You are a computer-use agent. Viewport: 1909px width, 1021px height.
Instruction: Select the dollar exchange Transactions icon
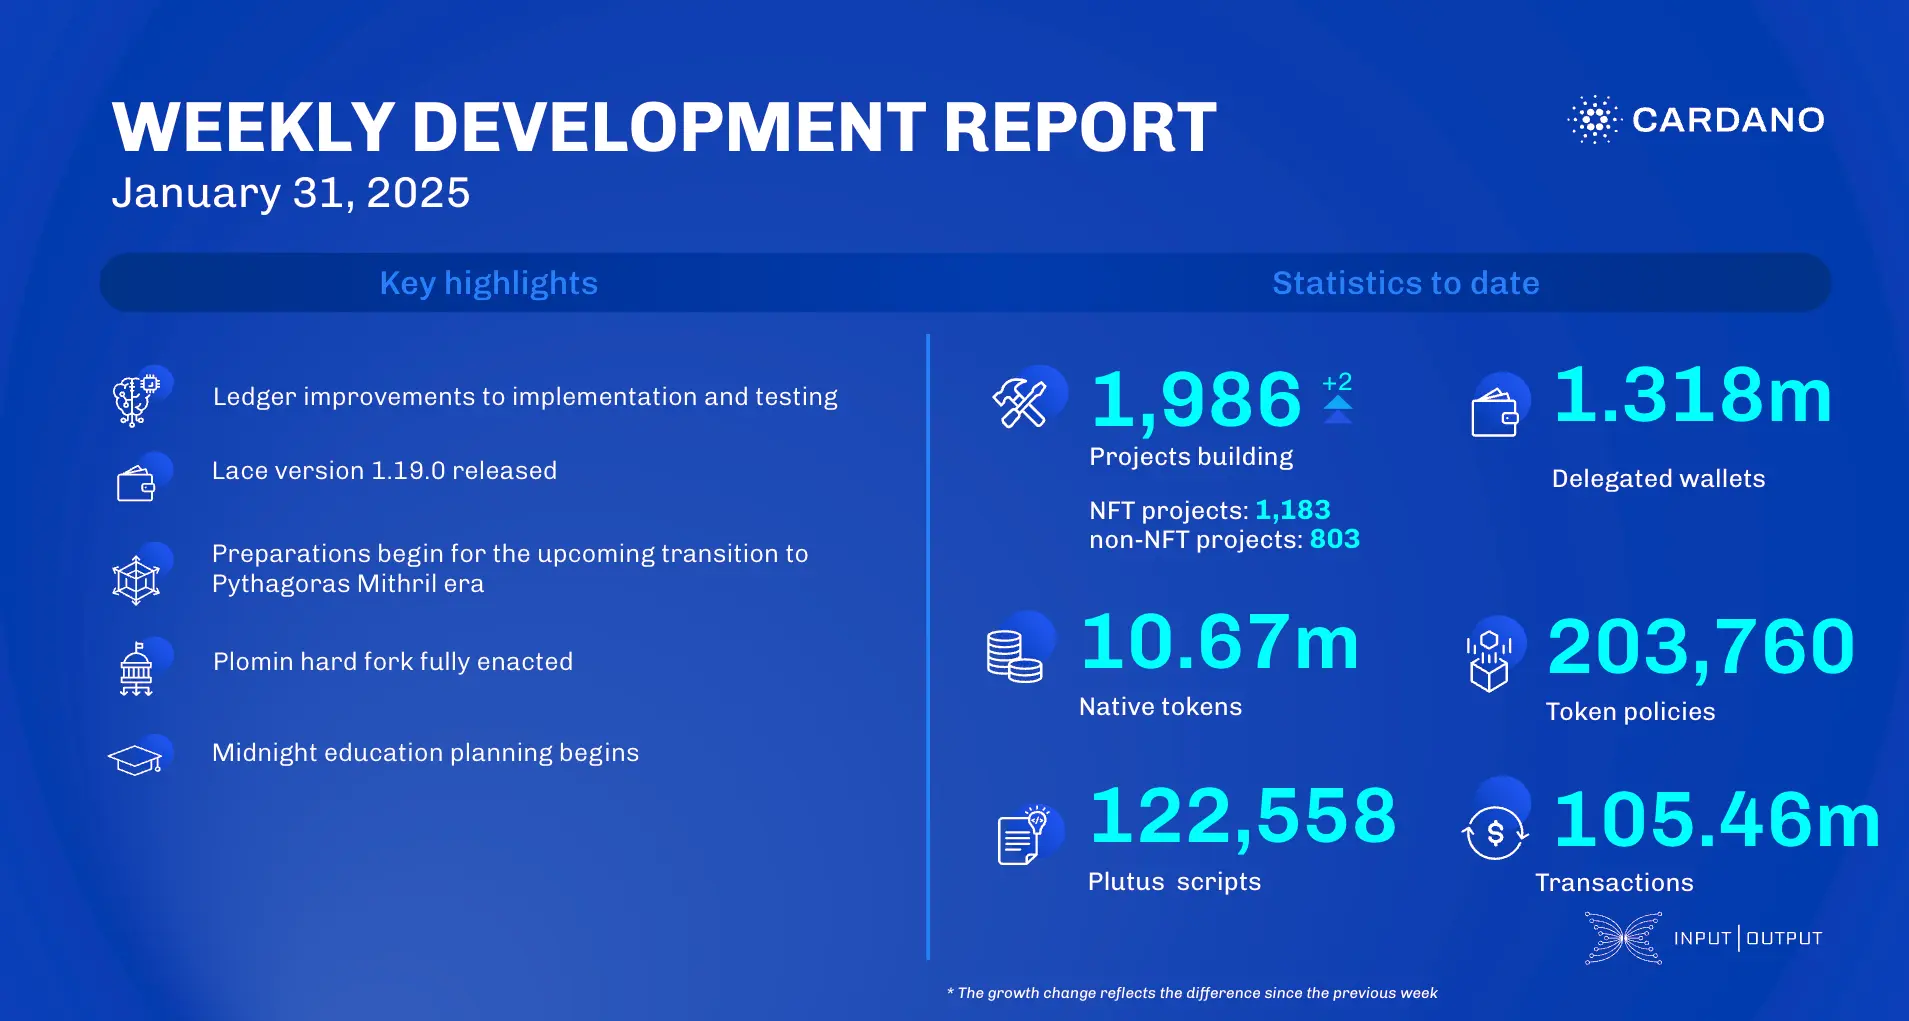point(1494,832)
